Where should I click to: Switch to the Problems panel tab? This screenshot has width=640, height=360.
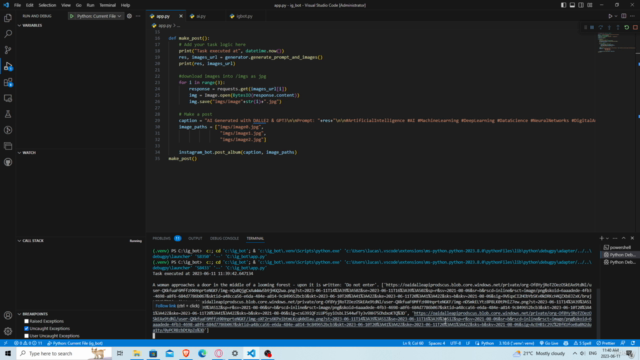[162, 238]
